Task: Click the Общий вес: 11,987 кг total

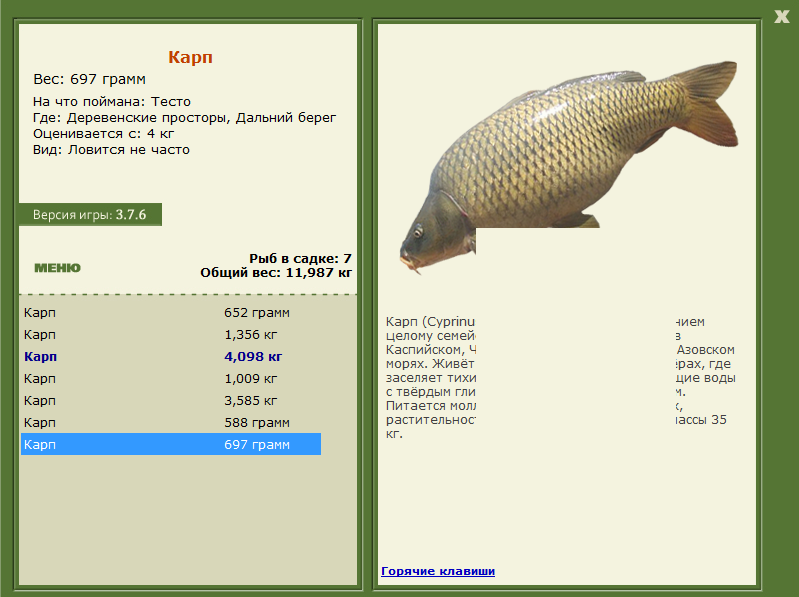Action: tap(276, 273)
